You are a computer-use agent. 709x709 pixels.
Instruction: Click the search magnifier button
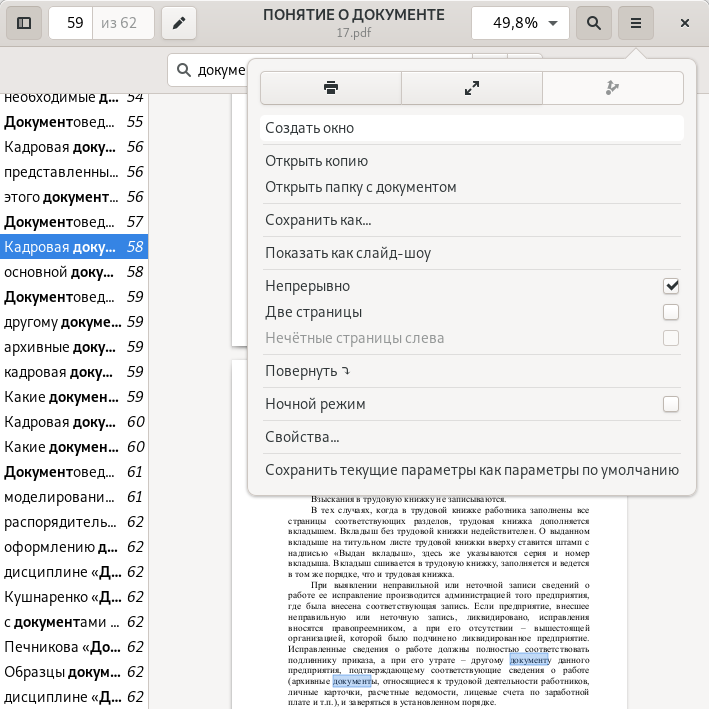tap(594, 23)
